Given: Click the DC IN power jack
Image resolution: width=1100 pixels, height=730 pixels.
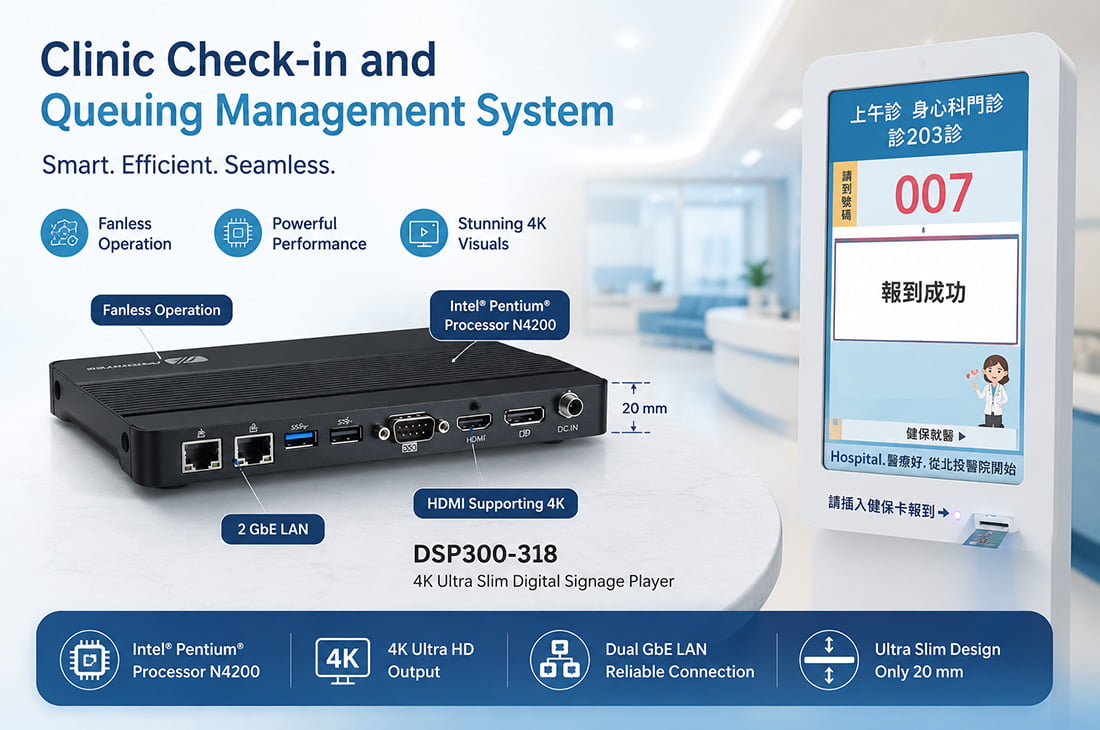Looking at the screenshot, I should tap(569, 406).
